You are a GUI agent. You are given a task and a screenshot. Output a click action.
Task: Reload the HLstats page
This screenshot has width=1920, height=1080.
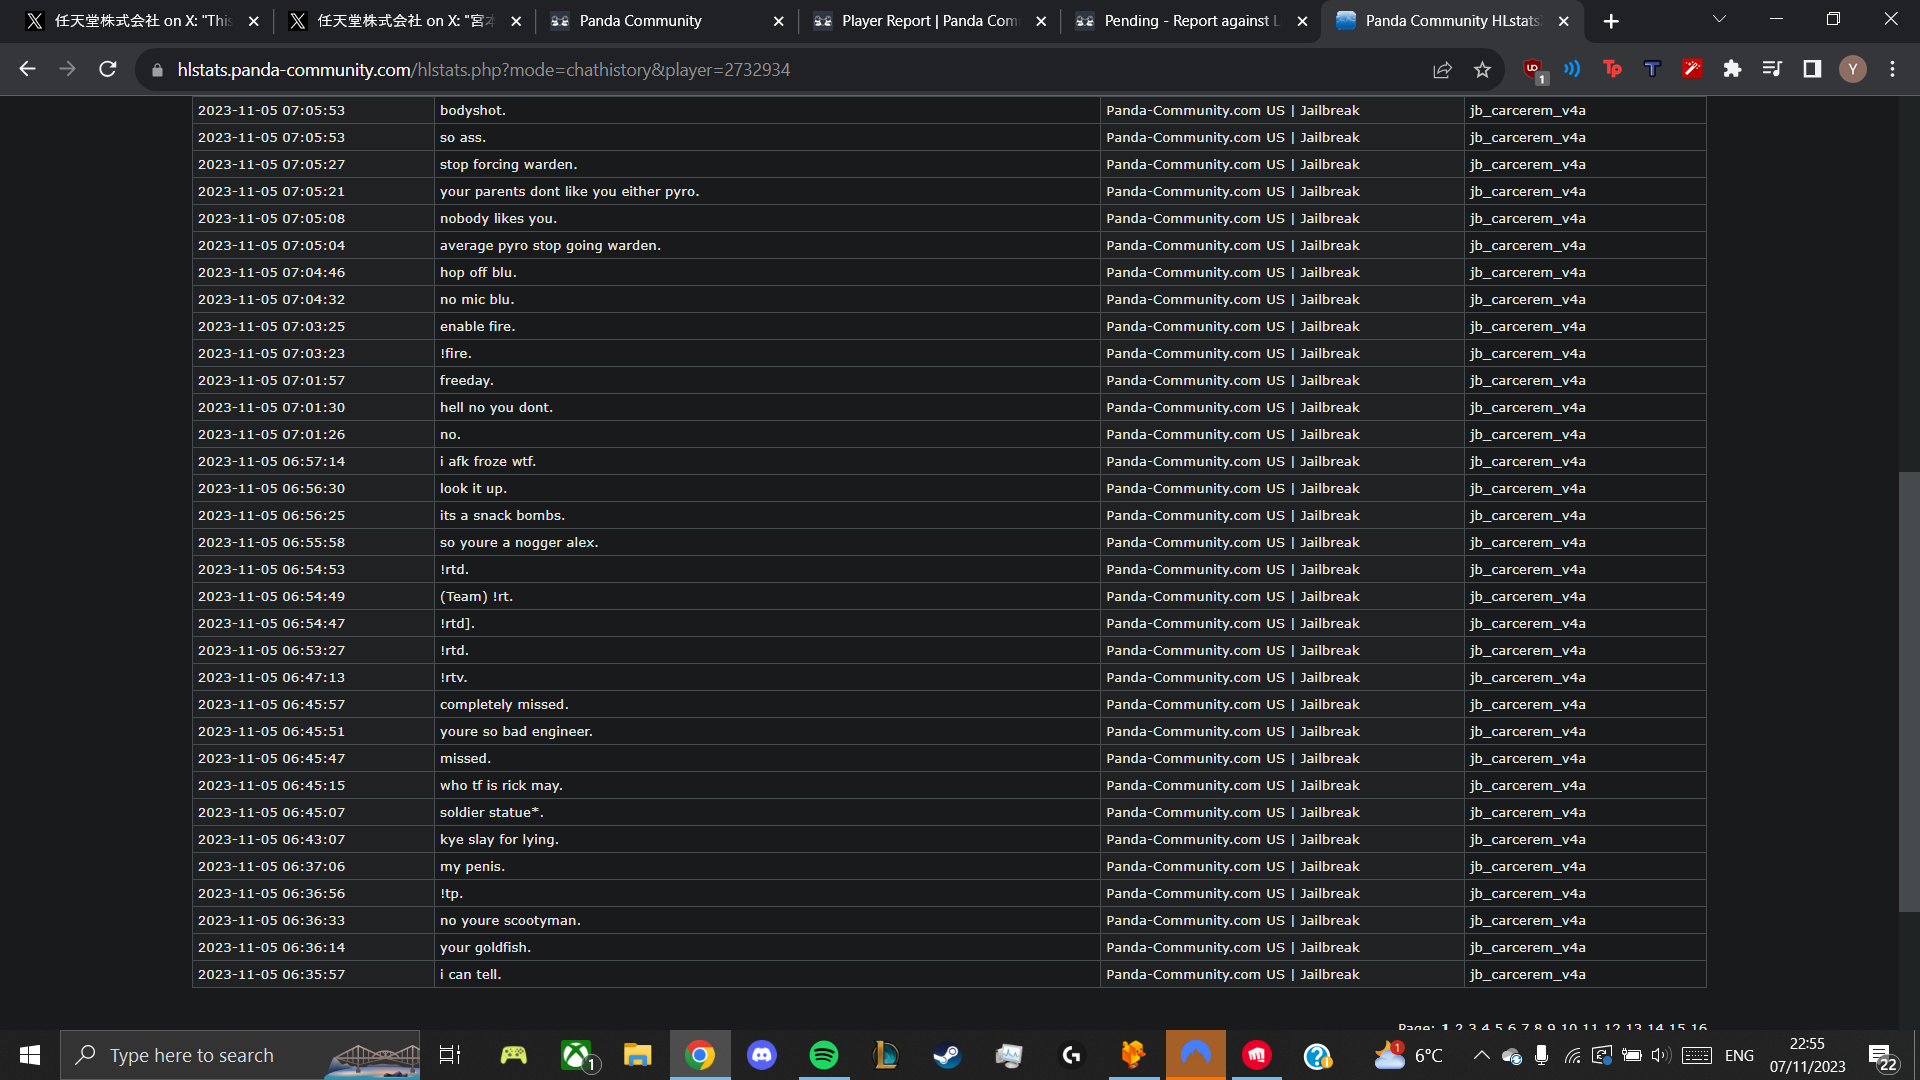pyautogui.click(x=108, y=69)
